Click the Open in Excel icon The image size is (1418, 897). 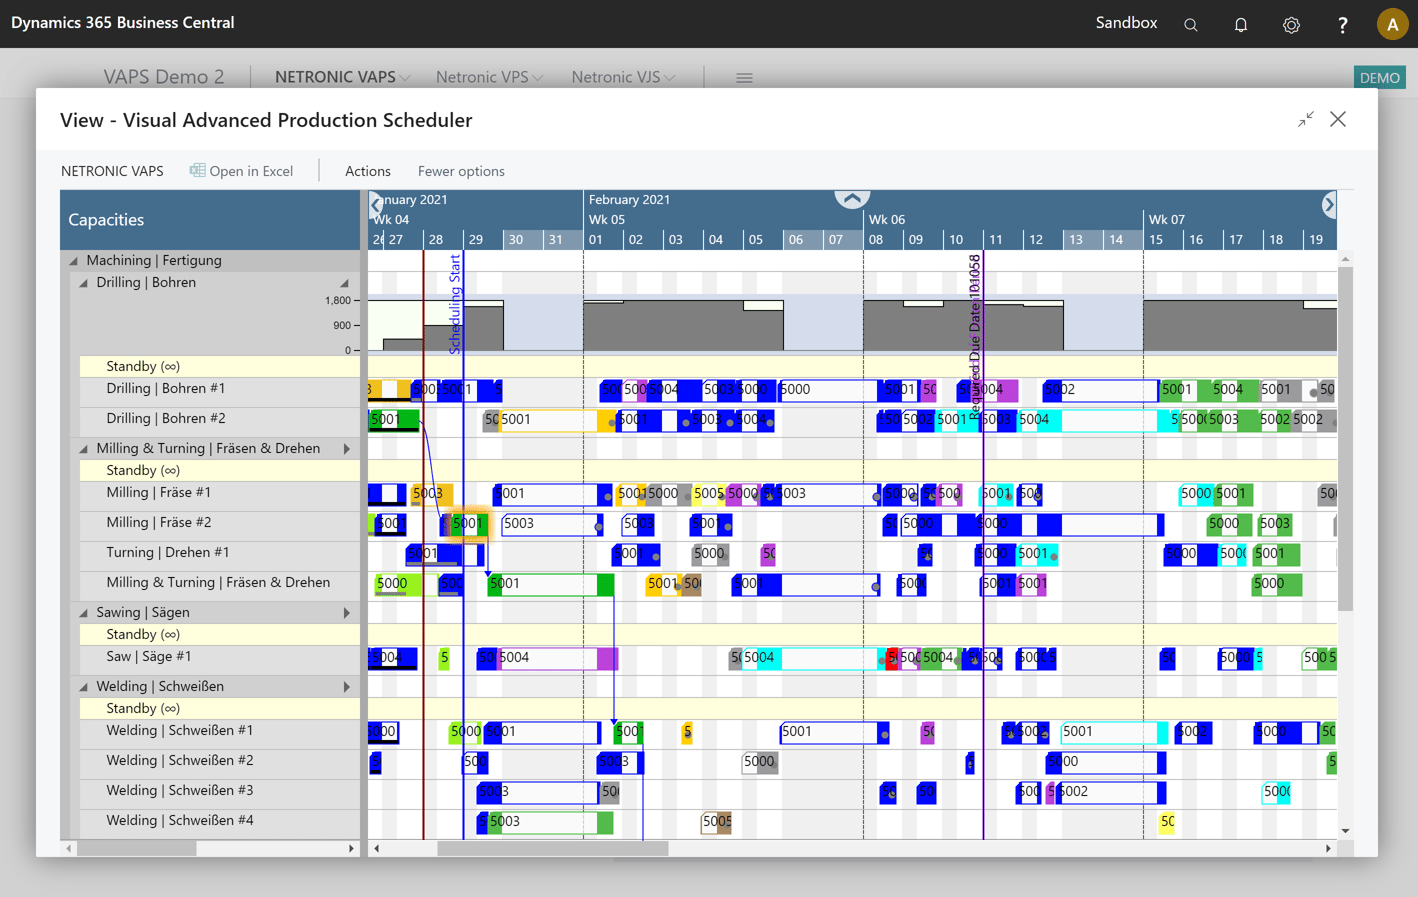click(x=197, y=170)
